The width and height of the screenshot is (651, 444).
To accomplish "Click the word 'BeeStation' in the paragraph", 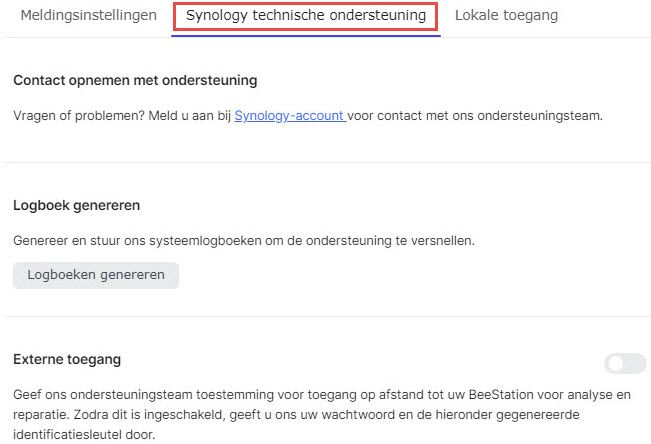I will pos(510,395).
